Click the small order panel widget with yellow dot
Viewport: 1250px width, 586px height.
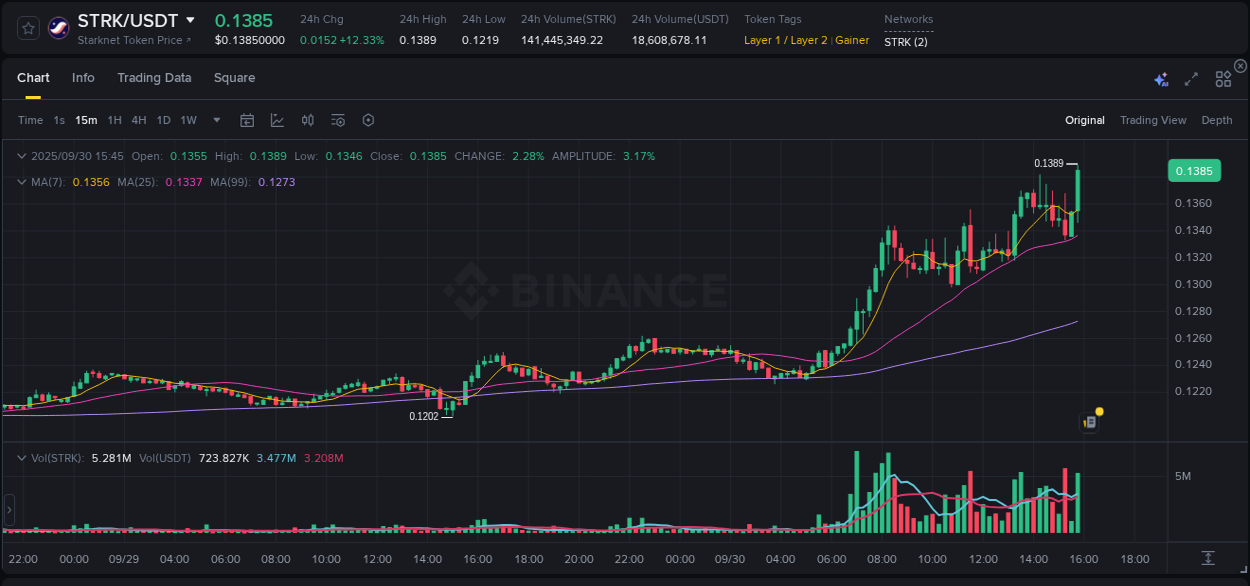(1090, 421)
